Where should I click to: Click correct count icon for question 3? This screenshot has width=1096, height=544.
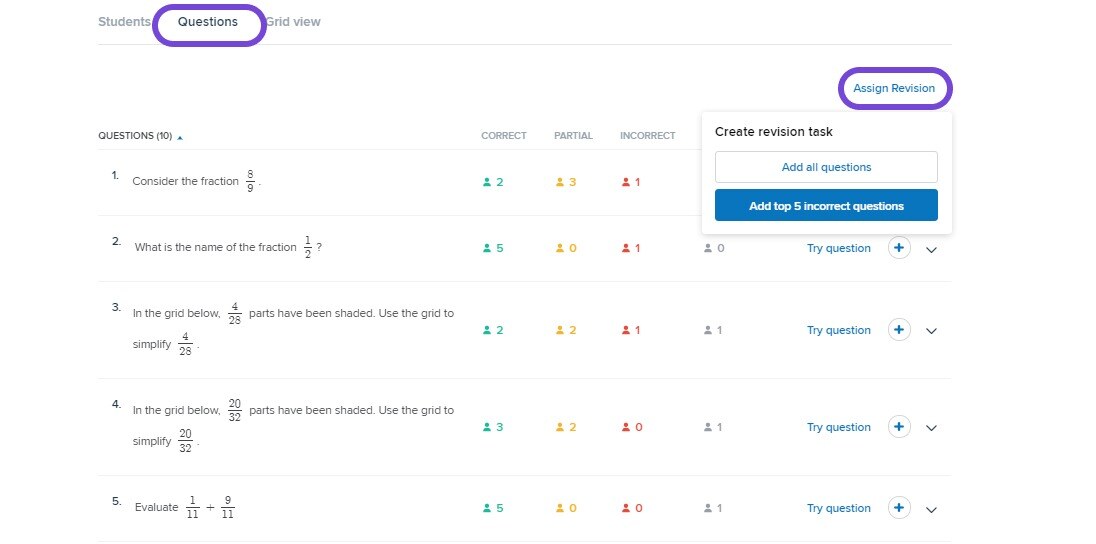487,330
